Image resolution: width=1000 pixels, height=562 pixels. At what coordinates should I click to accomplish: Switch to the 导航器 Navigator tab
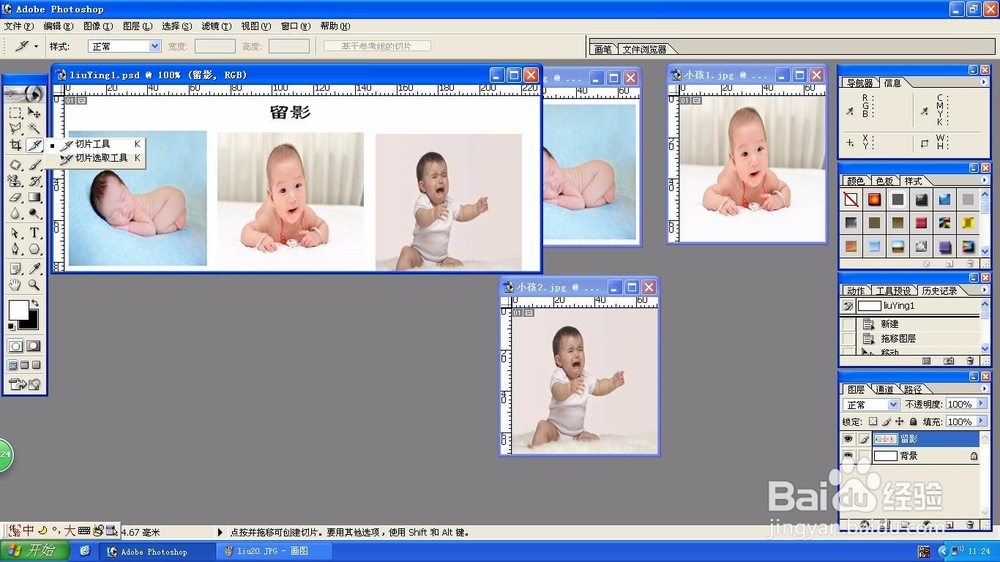860,83
